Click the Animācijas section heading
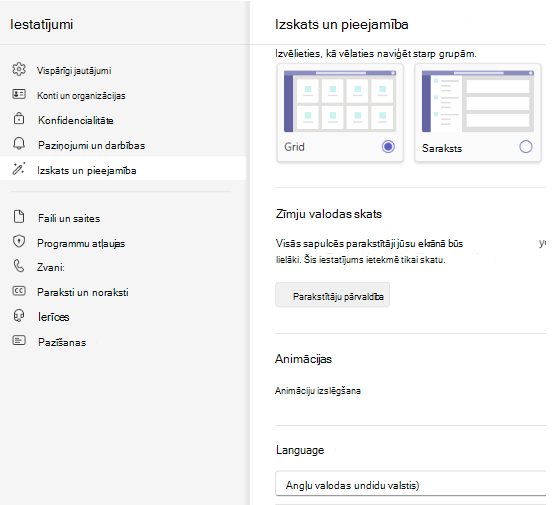 303,359
